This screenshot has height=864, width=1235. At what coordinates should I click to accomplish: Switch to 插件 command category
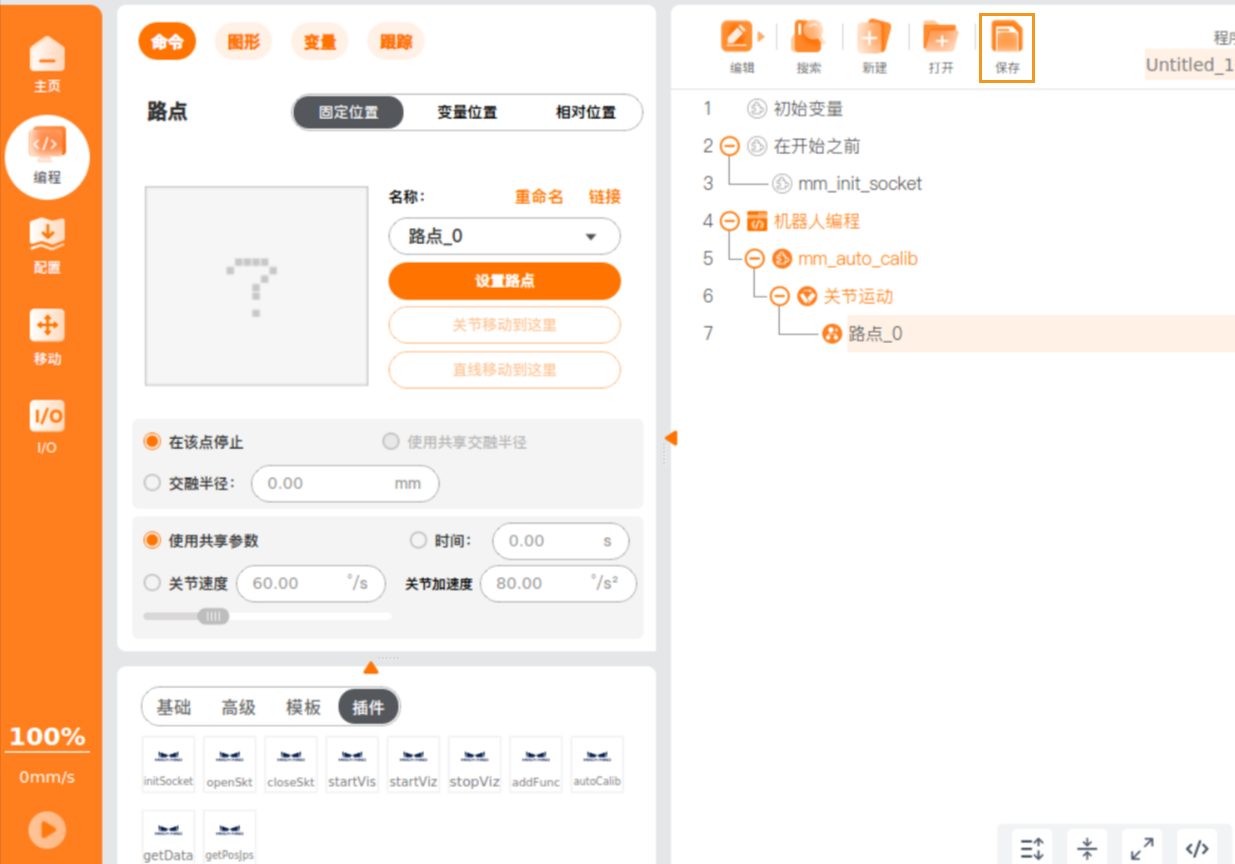point(368,707)
